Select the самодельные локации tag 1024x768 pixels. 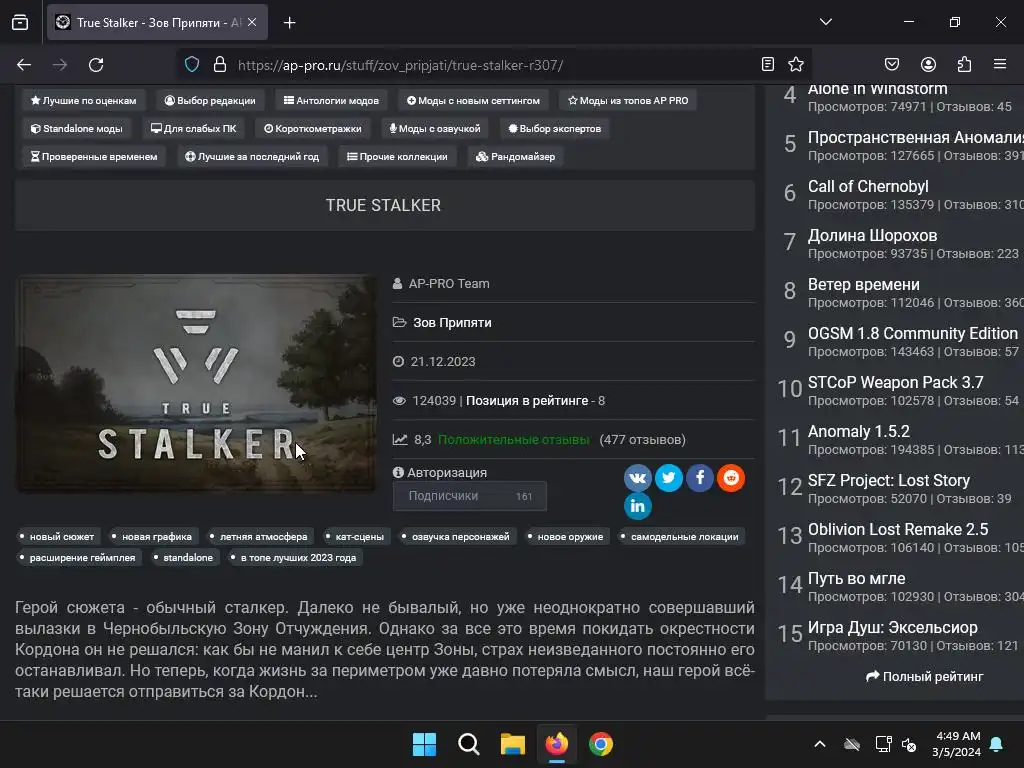click(680, 537)
